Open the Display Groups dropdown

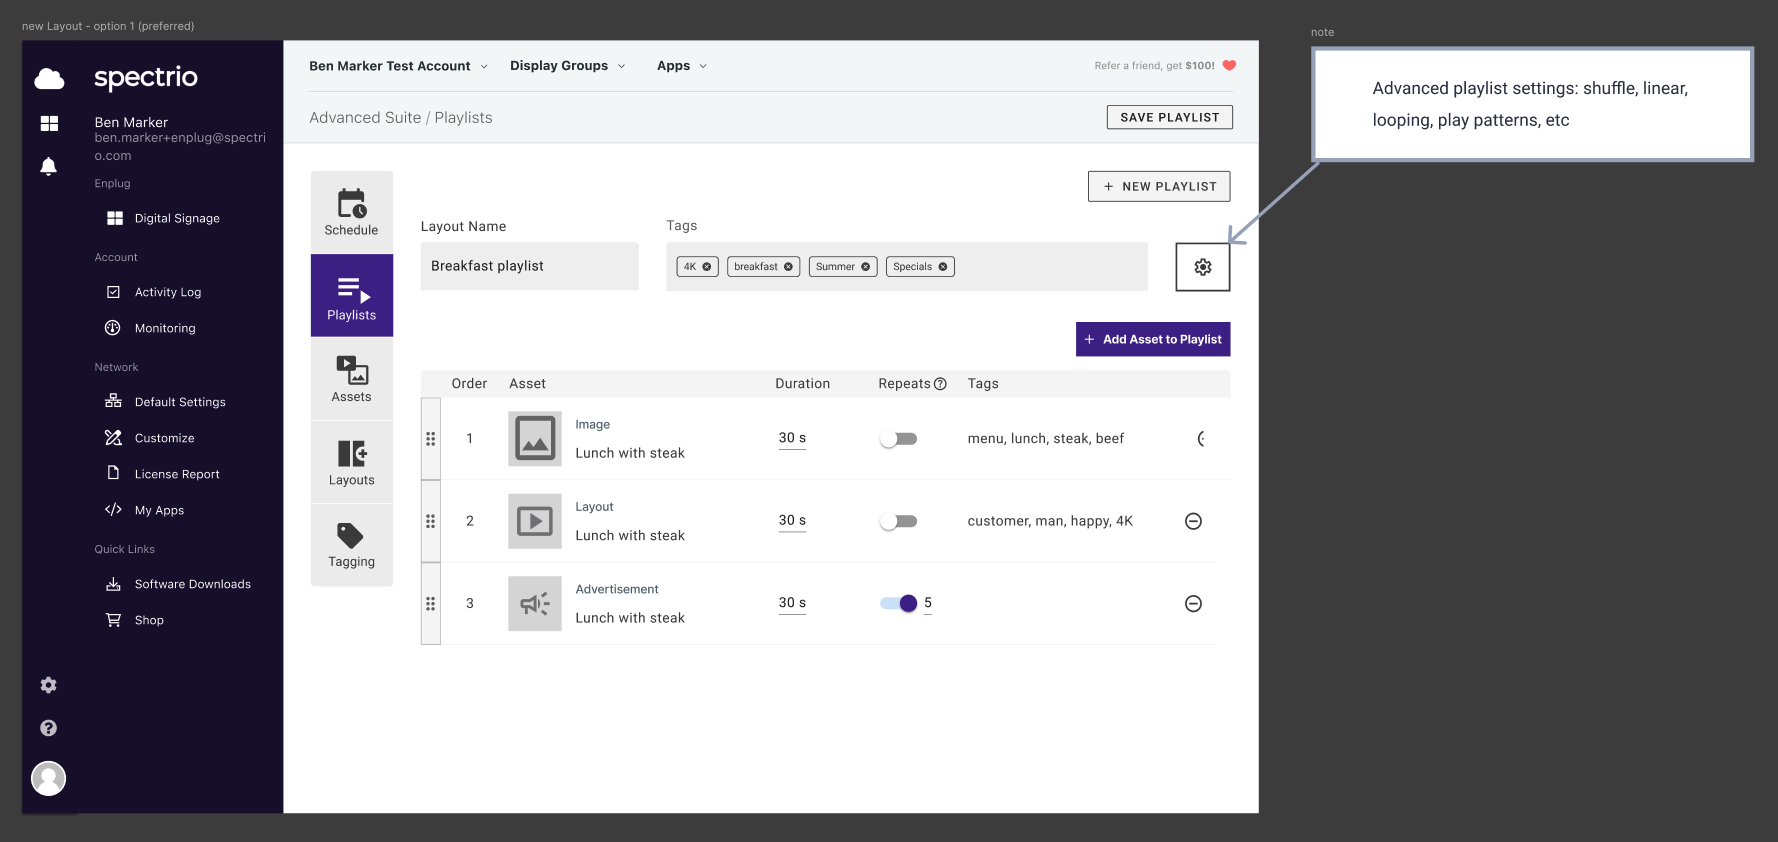coord(567,66)
